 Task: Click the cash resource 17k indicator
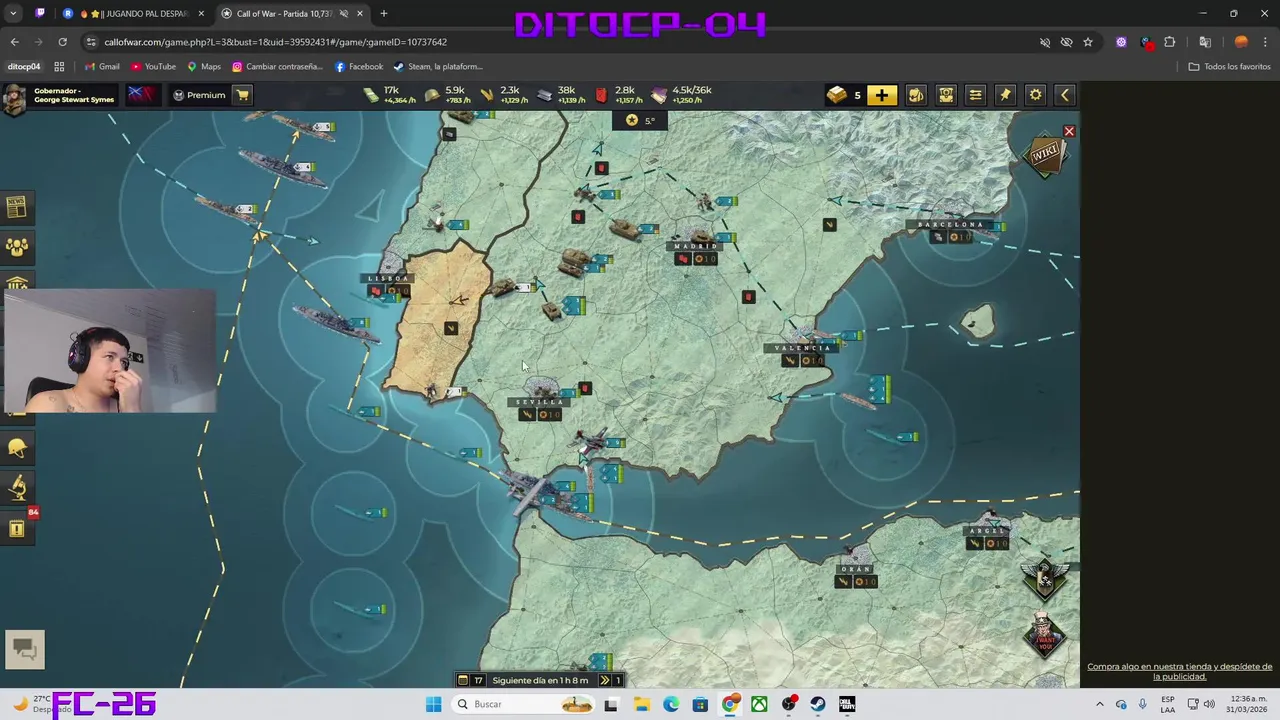click(x=388, y=95)
